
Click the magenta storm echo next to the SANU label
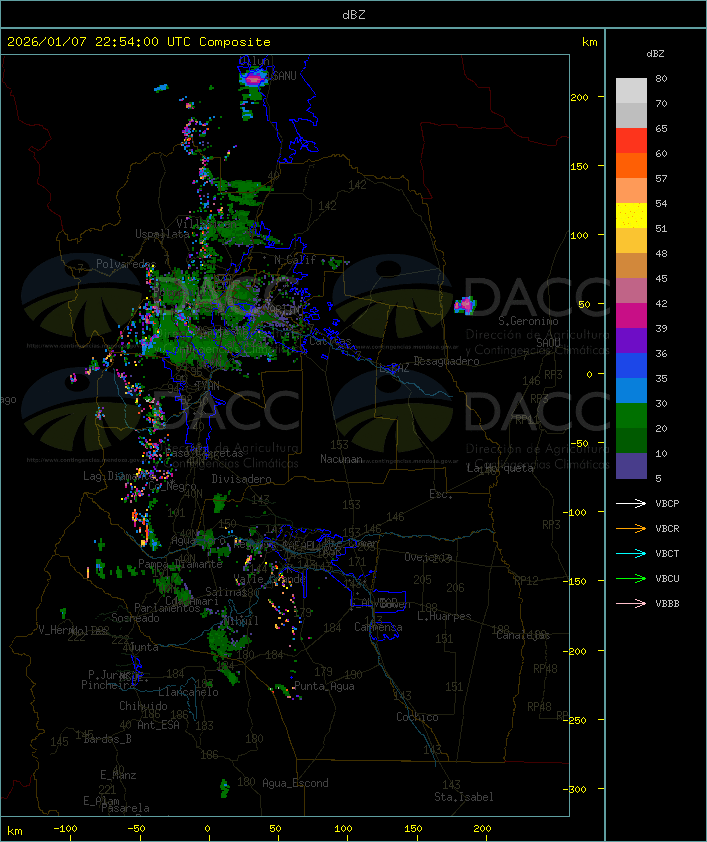(252, 80)
